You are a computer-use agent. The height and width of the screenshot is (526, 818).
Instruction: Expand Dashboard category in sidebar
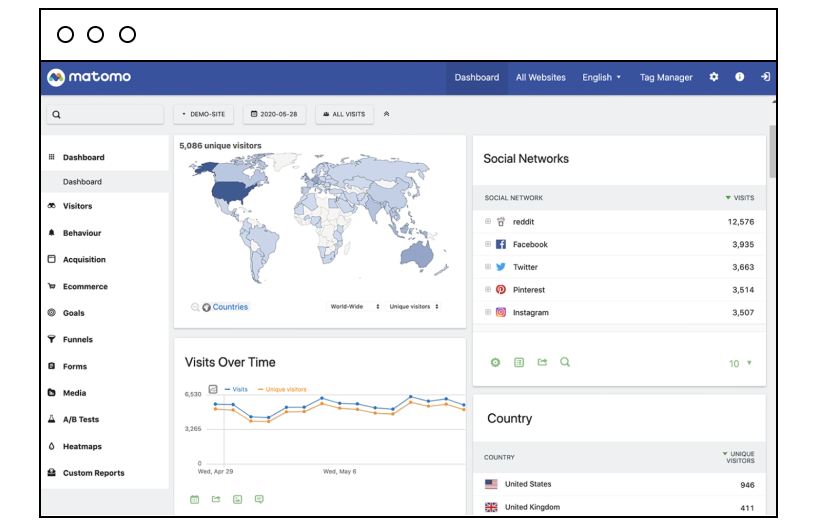[x=83, y=157]
